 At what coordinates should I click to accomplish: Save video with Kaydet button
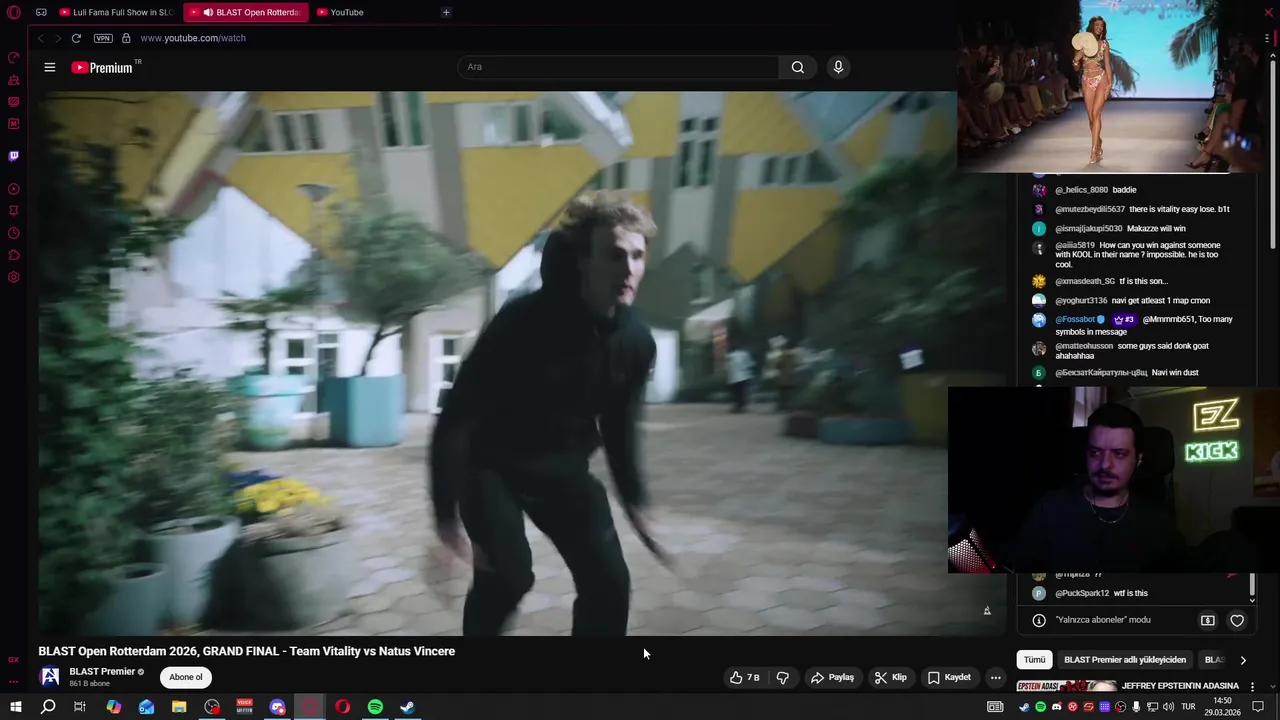click(x=949, y=677)
